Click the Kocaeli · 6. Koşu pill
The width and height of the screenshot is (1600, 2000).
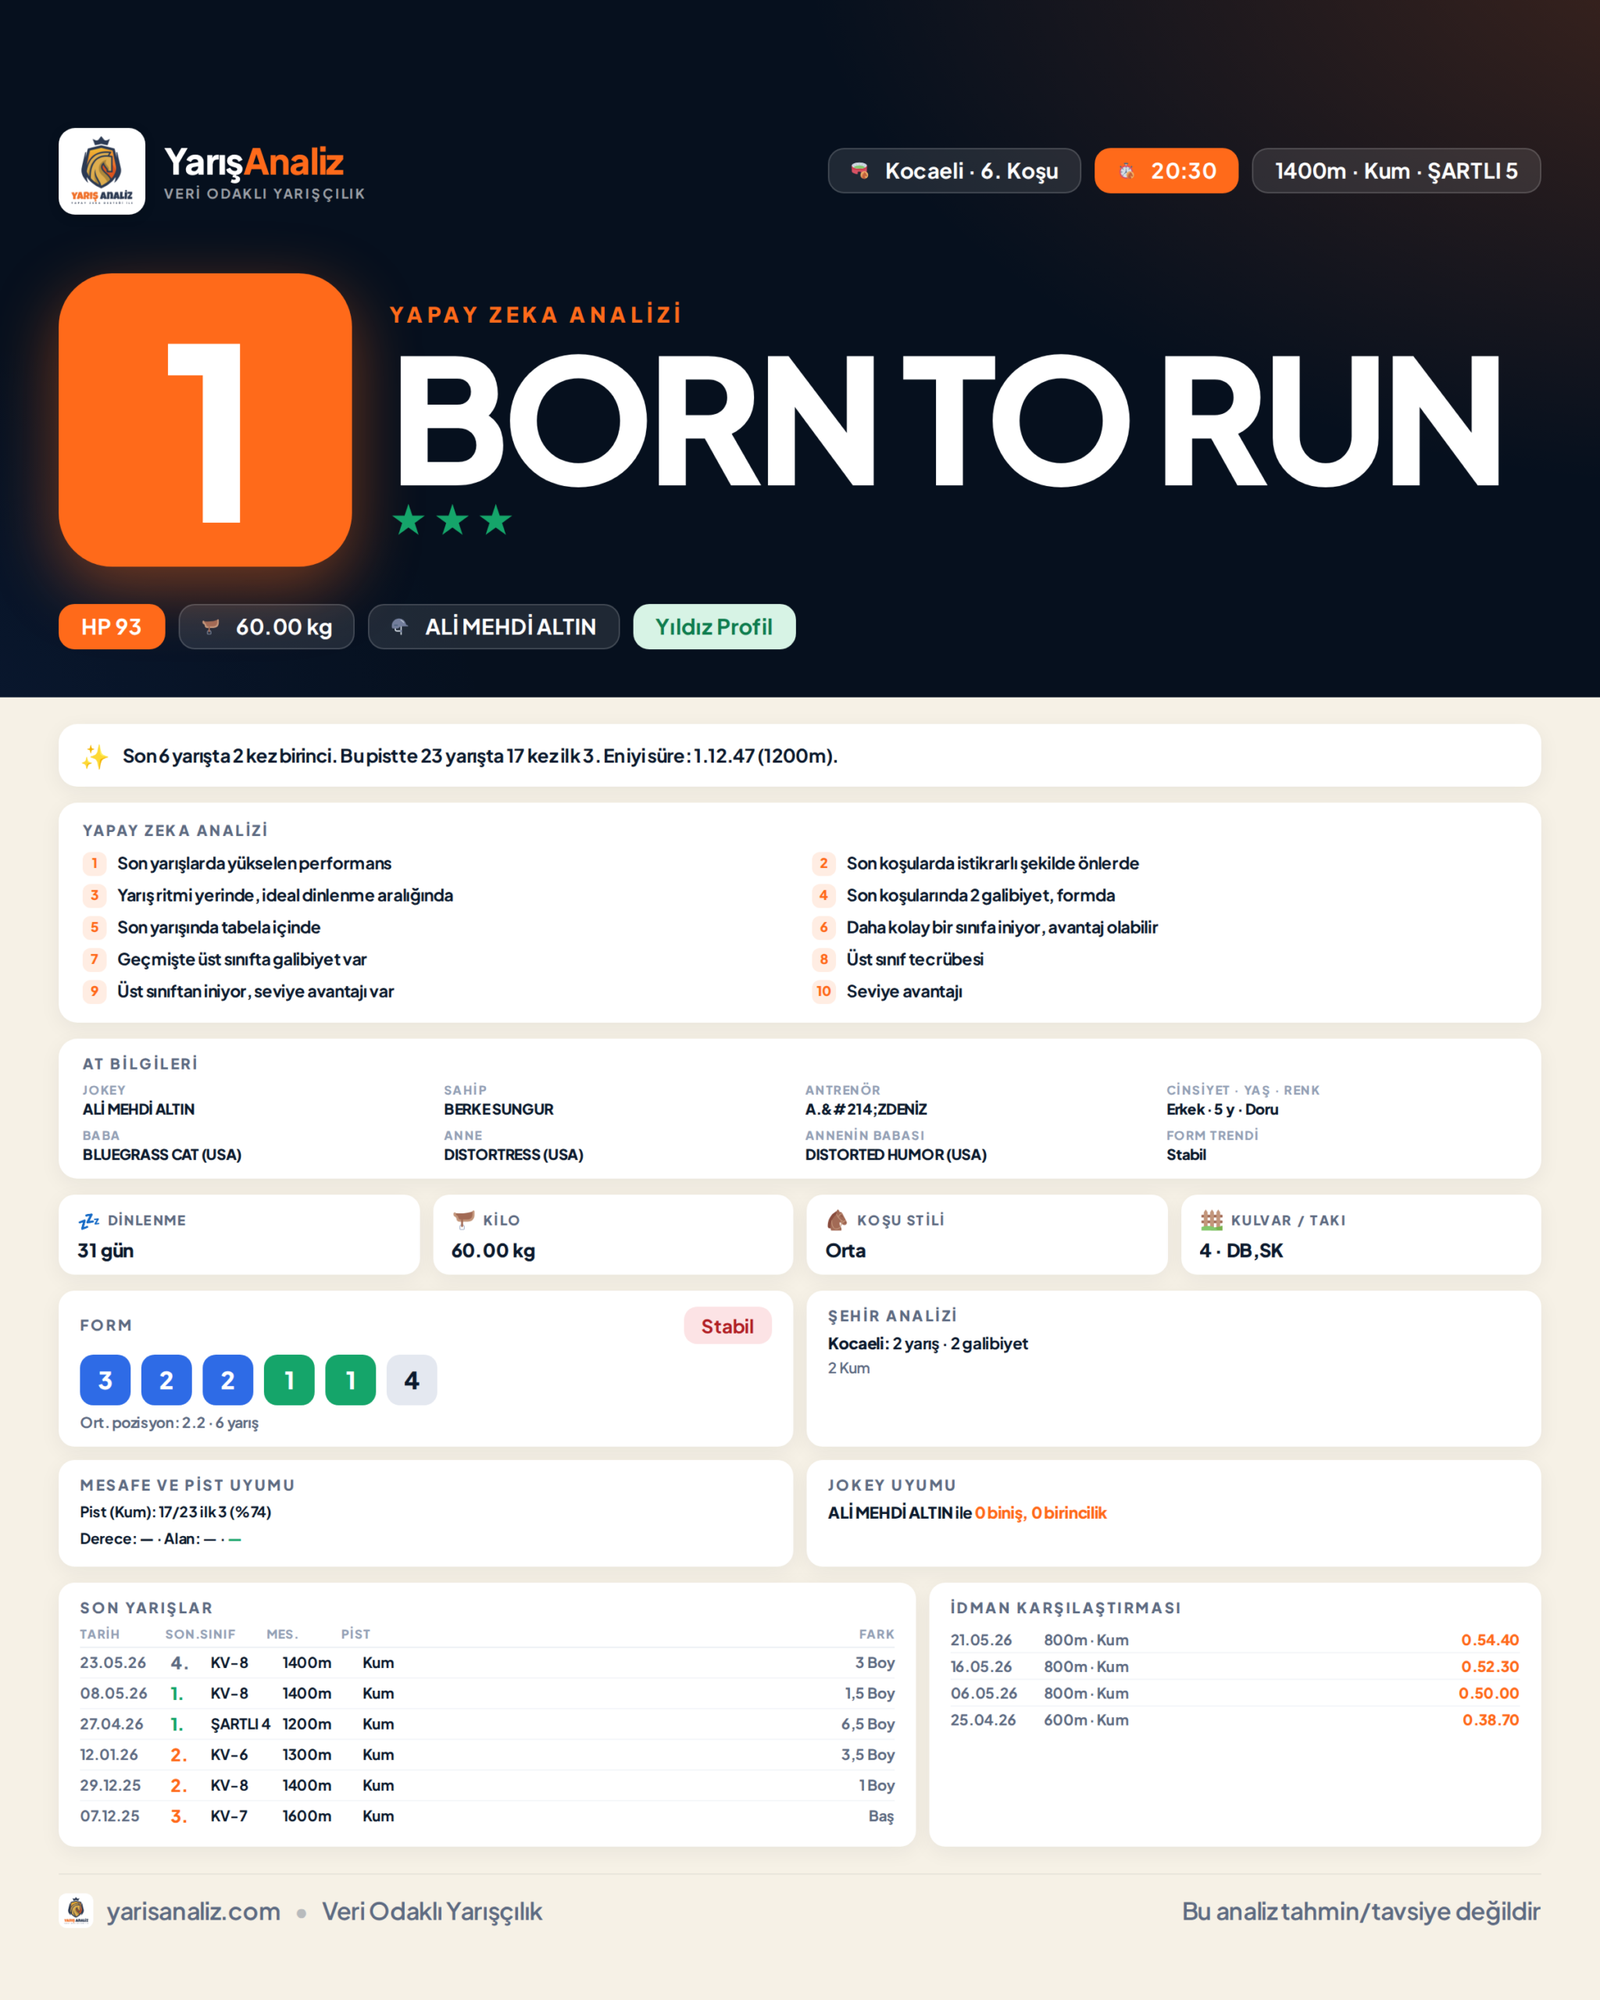(954, 171)
